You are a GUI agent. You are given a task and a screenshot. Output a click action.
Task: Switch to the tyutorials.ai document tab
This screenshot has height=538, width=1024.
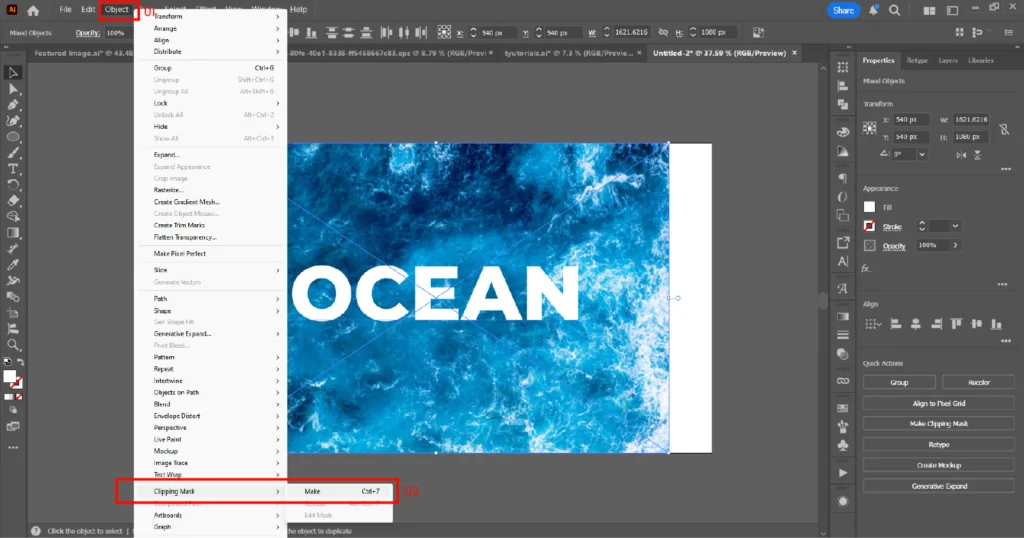tap(568, 54)
